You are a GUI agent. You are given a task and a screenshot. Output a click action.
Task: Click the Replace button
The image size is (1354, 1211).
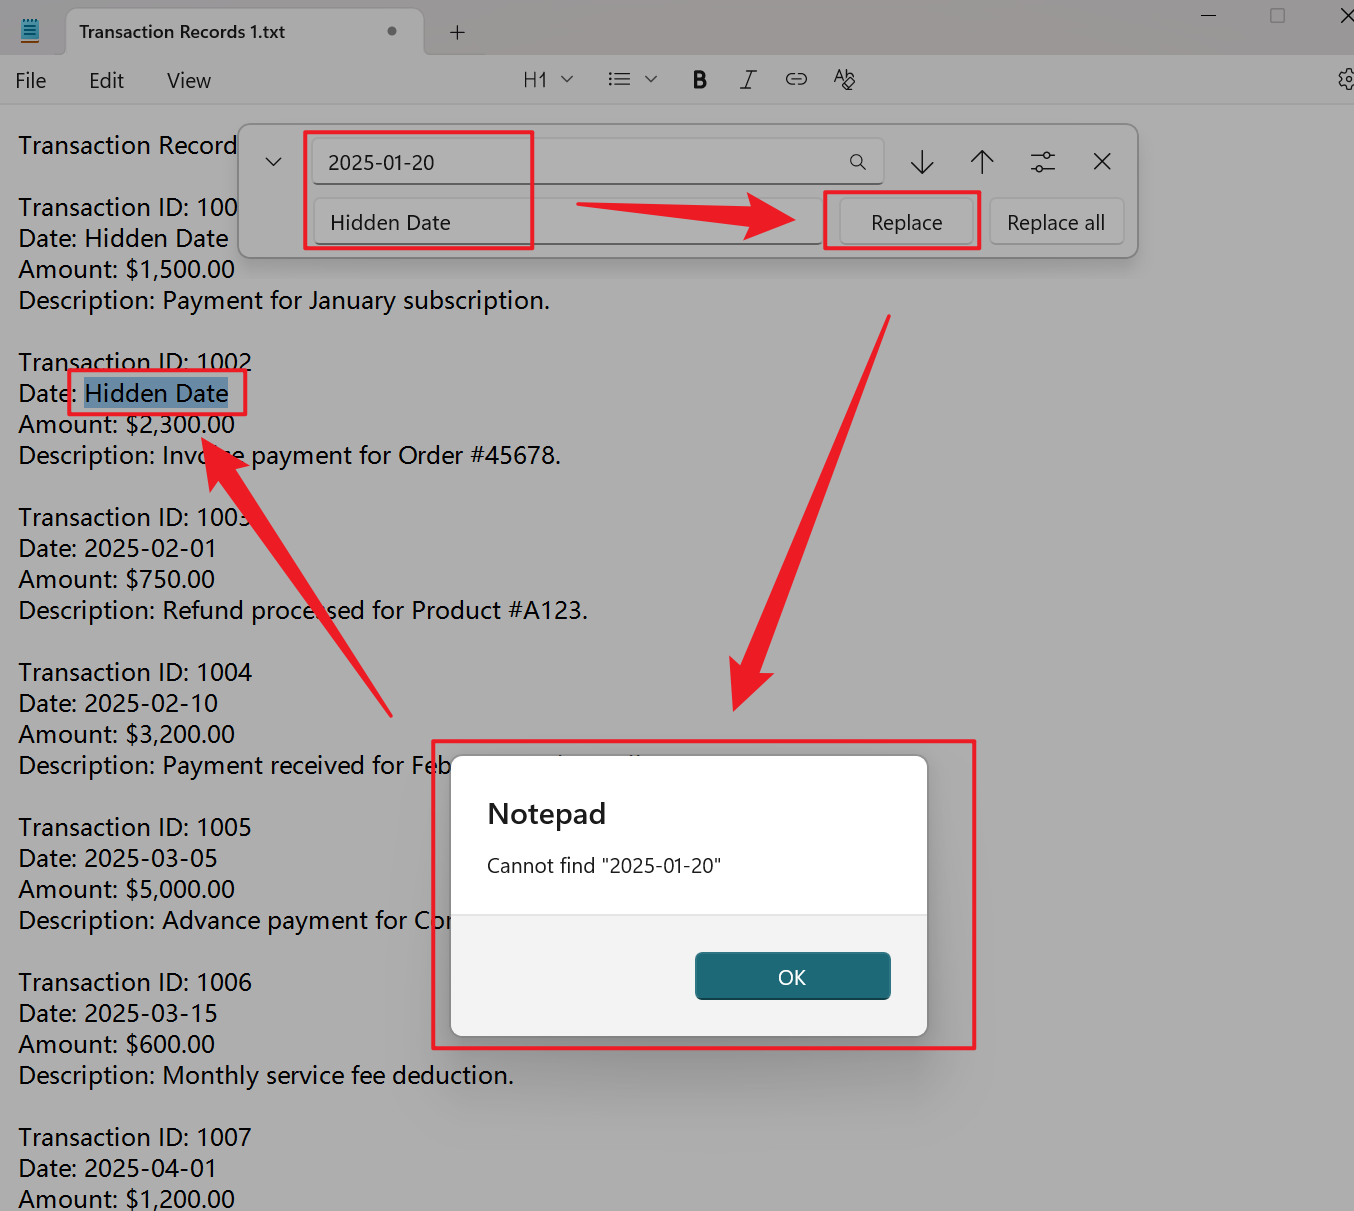pyautogui.click(x=906, y=222)
